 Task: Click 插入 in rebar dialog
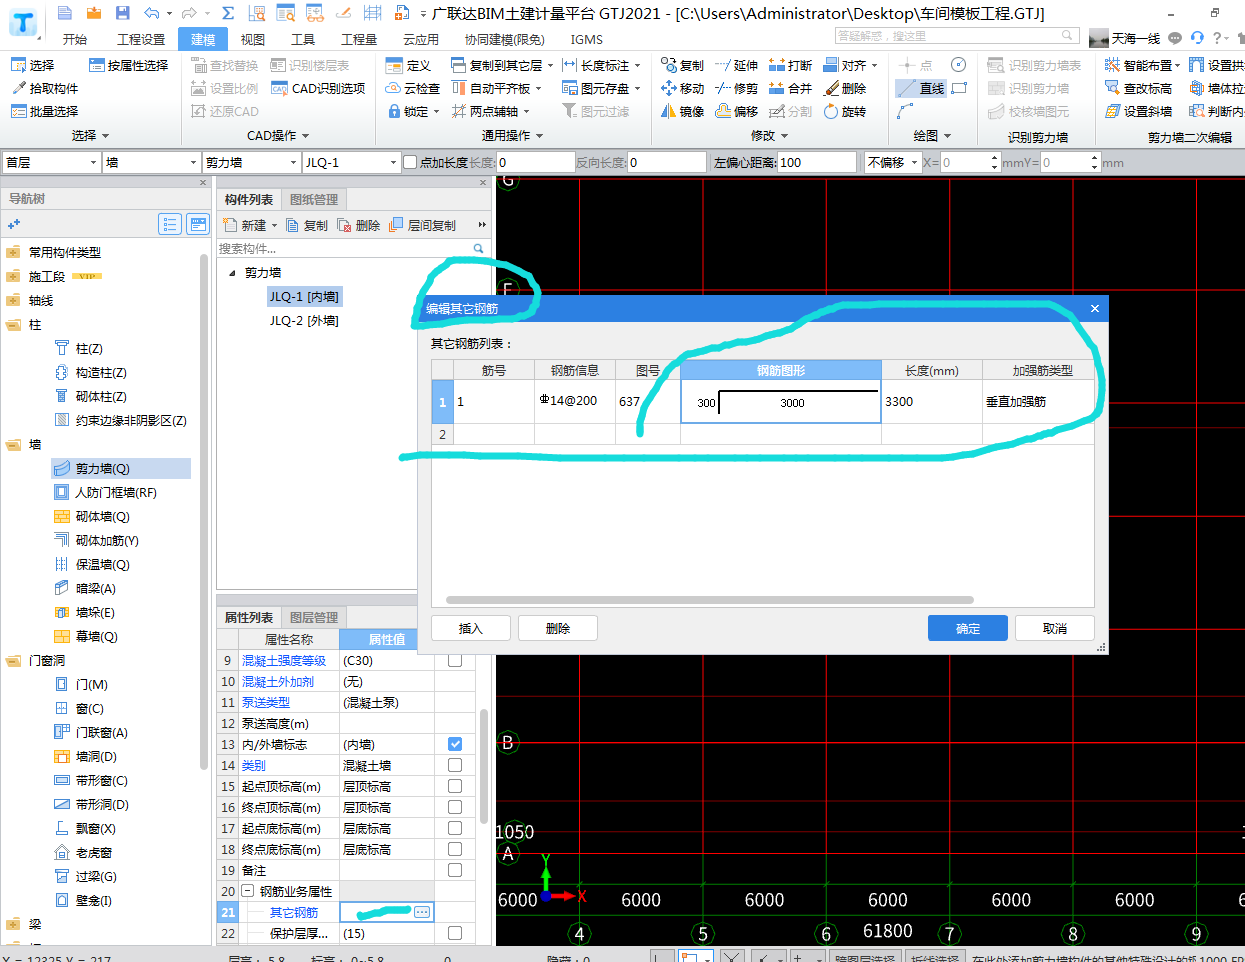(470, 628)
